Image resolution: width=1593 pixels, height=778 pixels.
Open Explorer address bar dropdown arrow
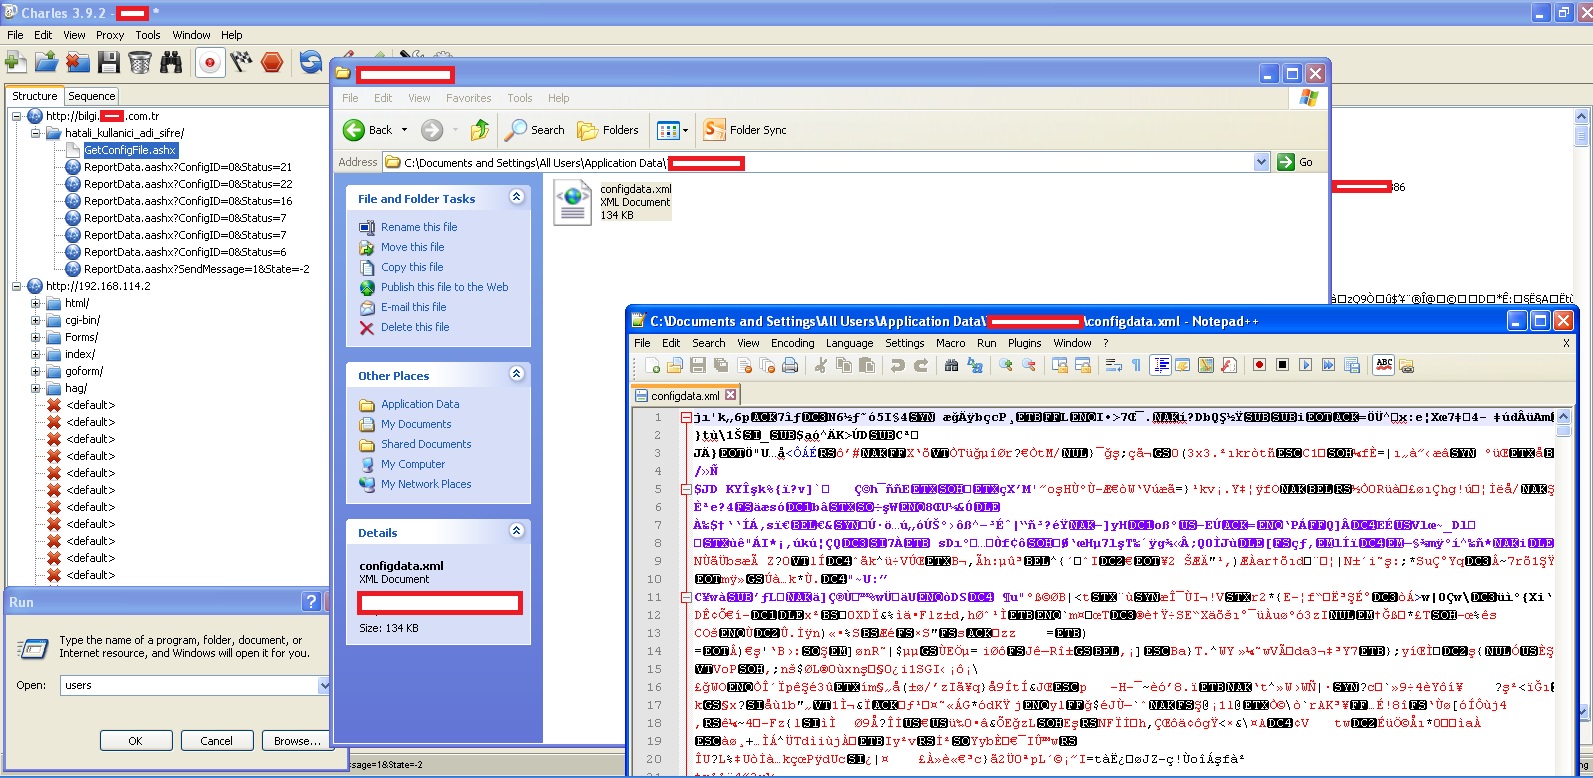[x=1261, y=162]
